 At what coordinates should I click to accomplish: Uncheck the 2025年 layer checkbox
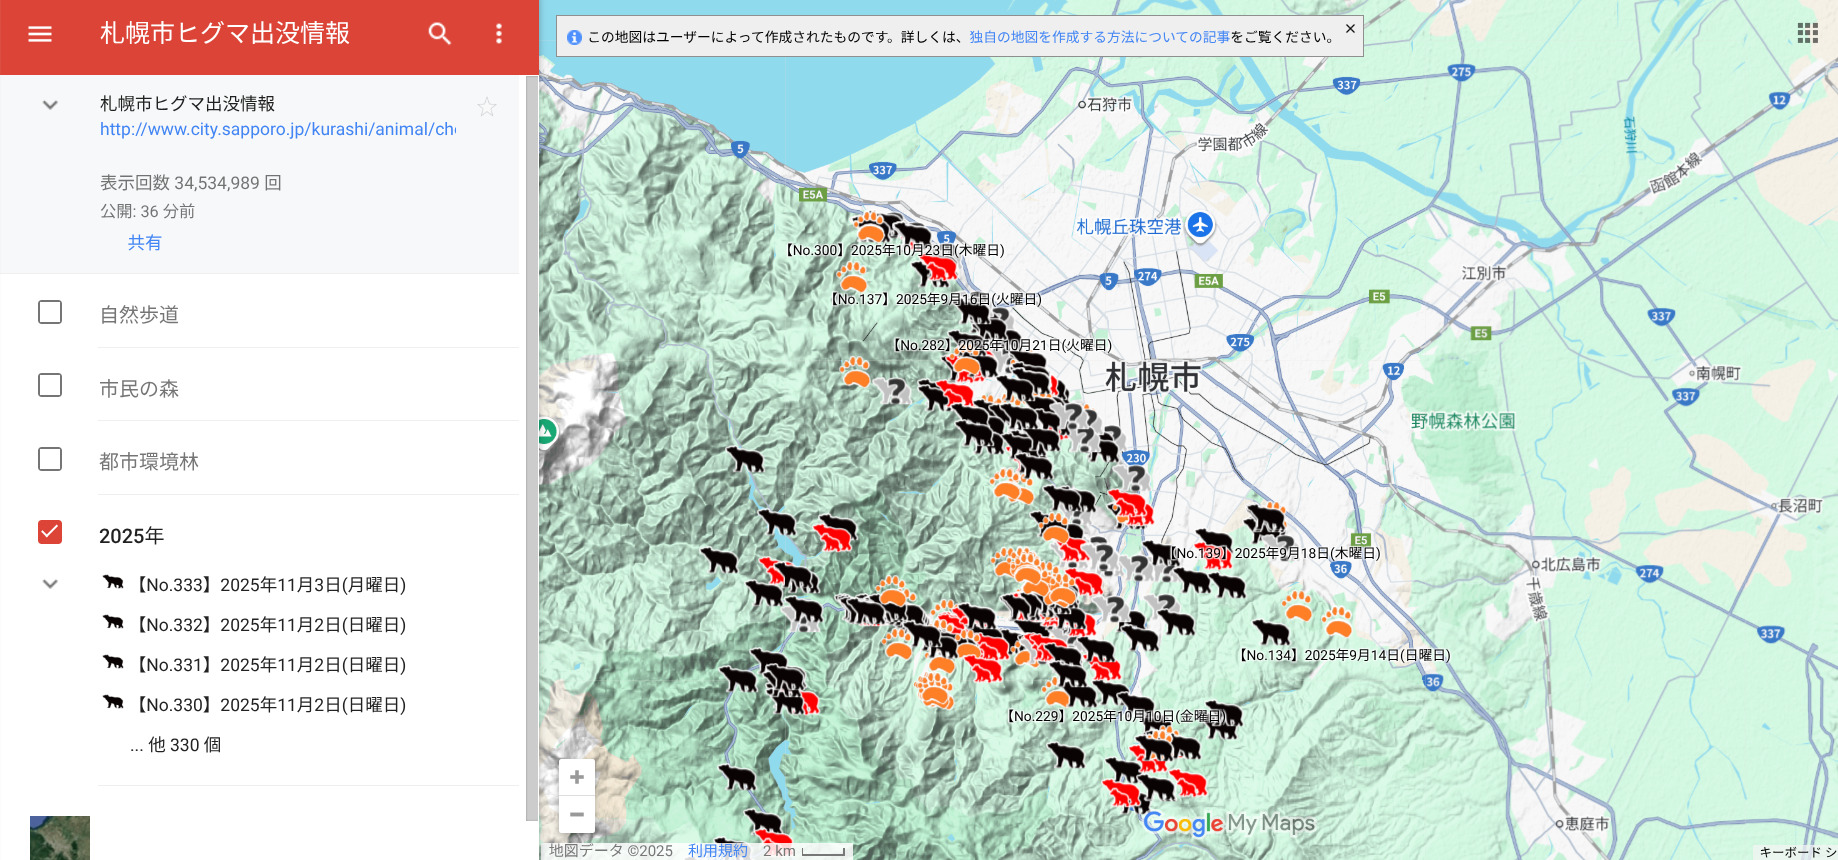click(50, 532)
